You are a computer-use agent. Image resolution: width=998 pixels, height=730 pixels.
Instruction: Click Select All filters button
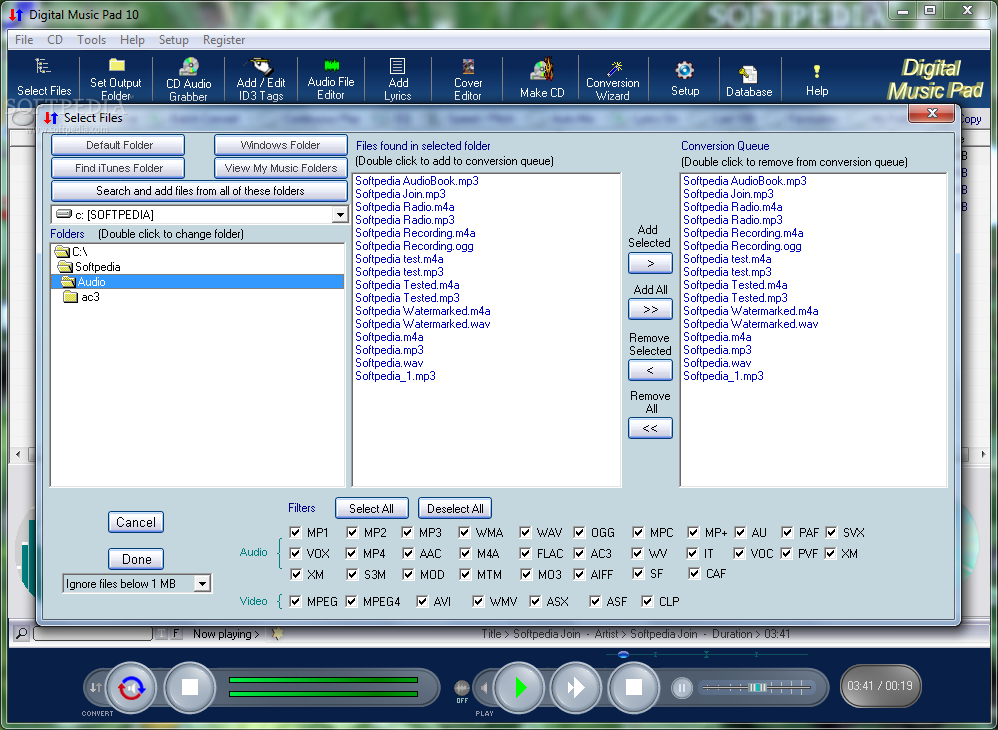[372, 509]
